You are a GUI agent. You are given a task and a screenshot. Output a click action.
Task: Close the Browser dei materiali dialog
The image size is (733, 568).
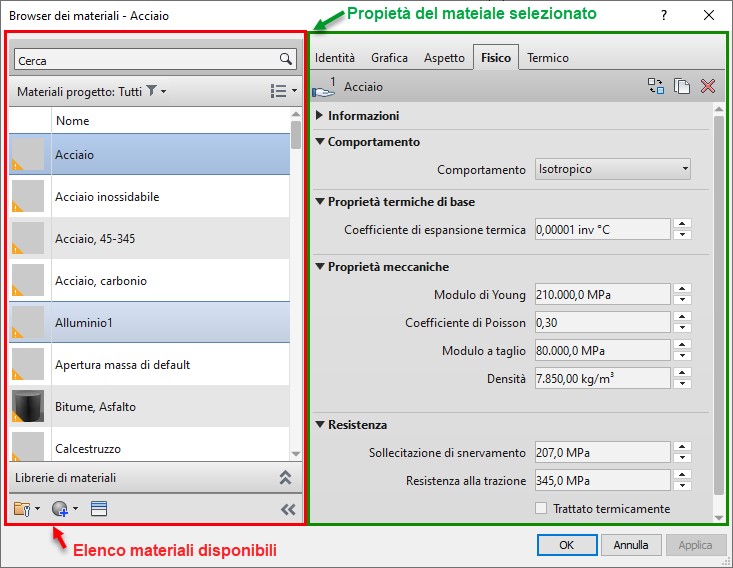[709, 15]
